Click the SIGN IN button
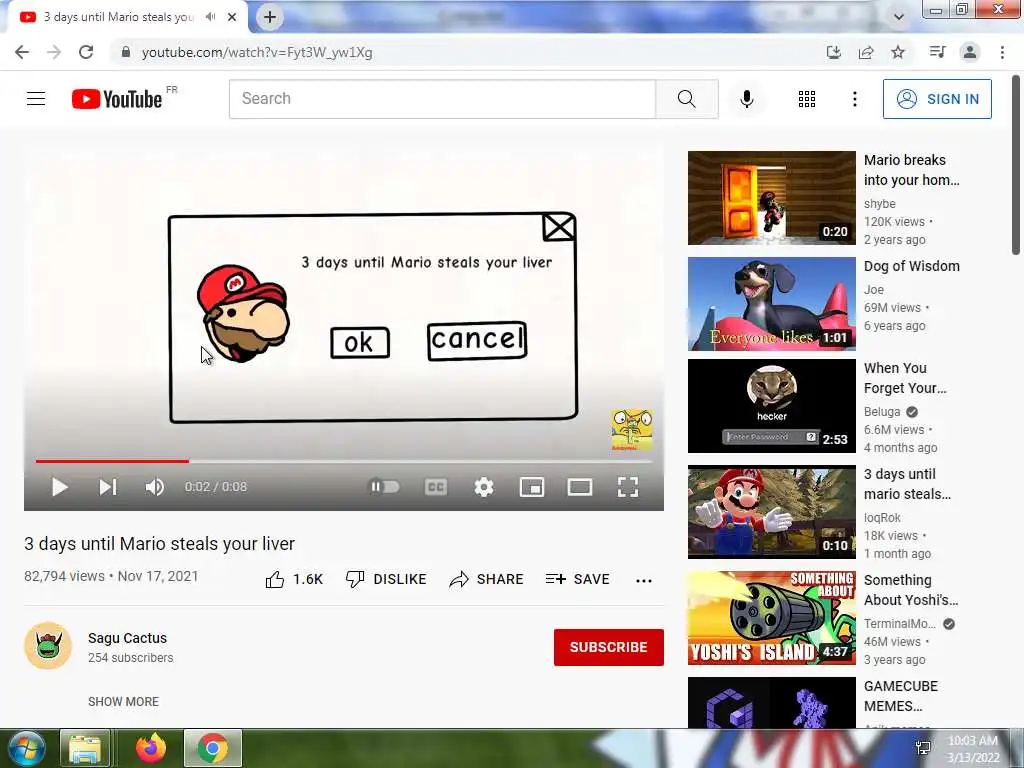 936,99
